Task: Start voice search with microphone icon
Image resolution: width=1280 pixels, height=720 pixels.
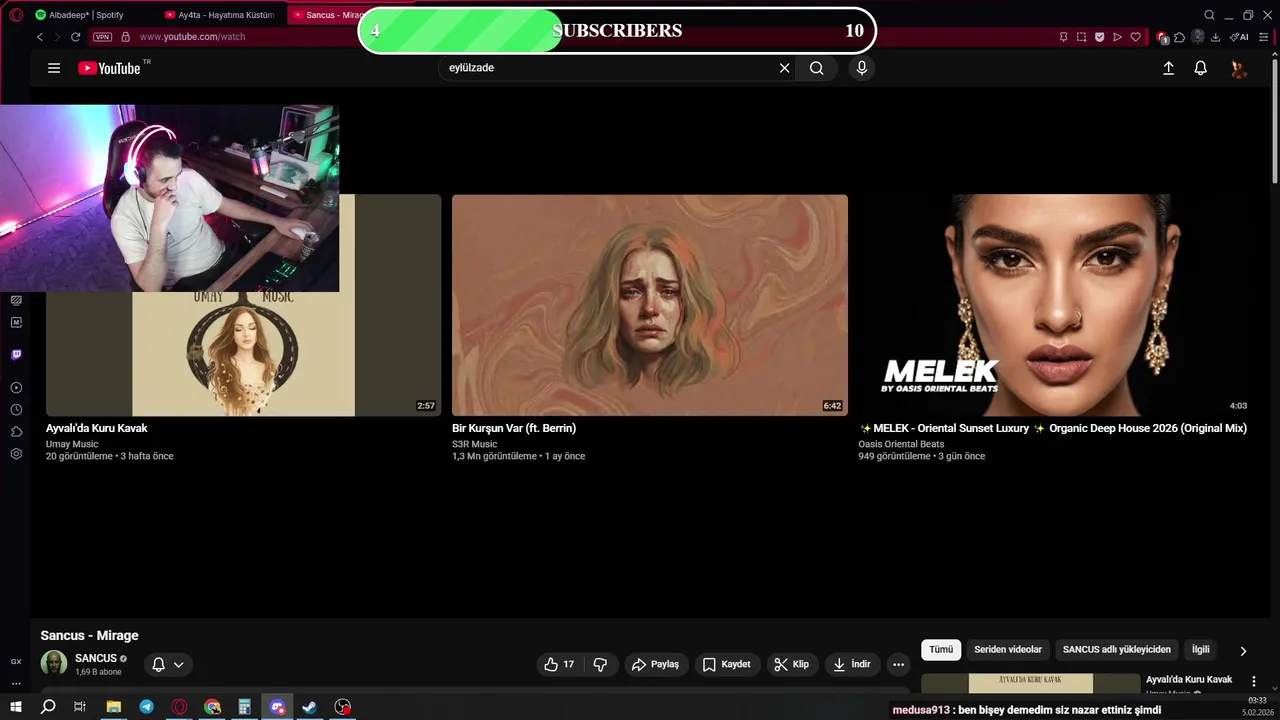Action: (862, 68)
